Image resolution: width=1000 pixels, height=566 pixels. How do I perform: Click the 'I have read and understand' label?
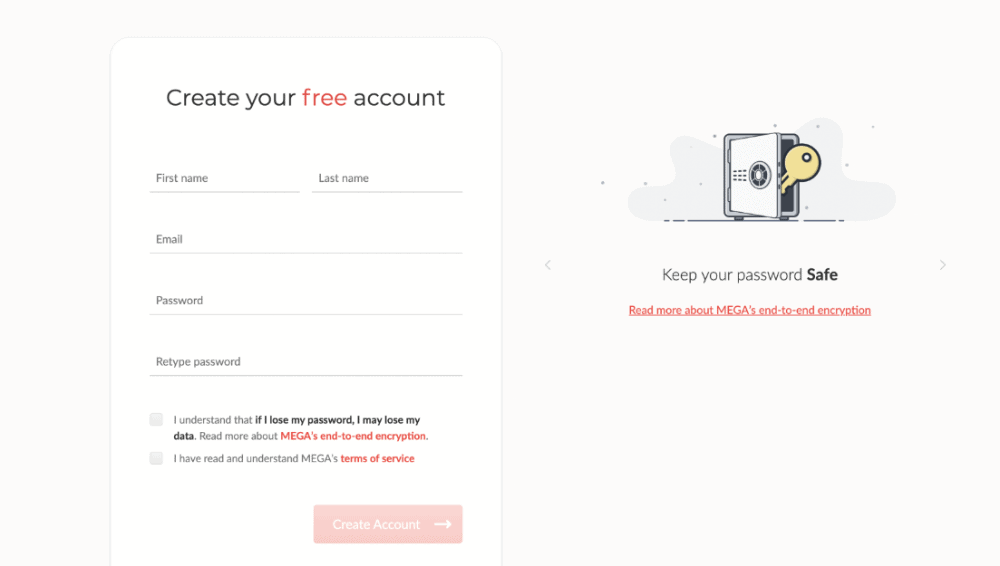(256, 459)
